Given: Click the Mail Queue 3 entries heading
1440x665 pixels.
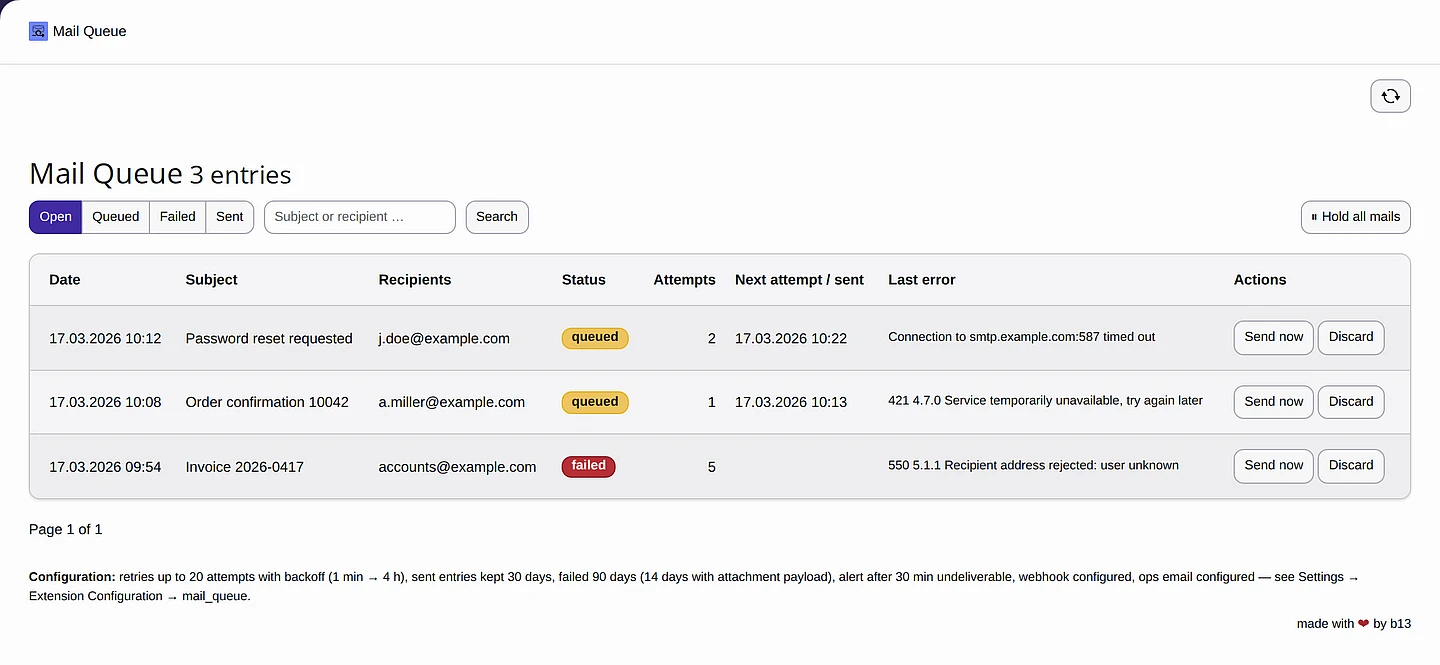Looking at the screenshot, I should [160, 174].
